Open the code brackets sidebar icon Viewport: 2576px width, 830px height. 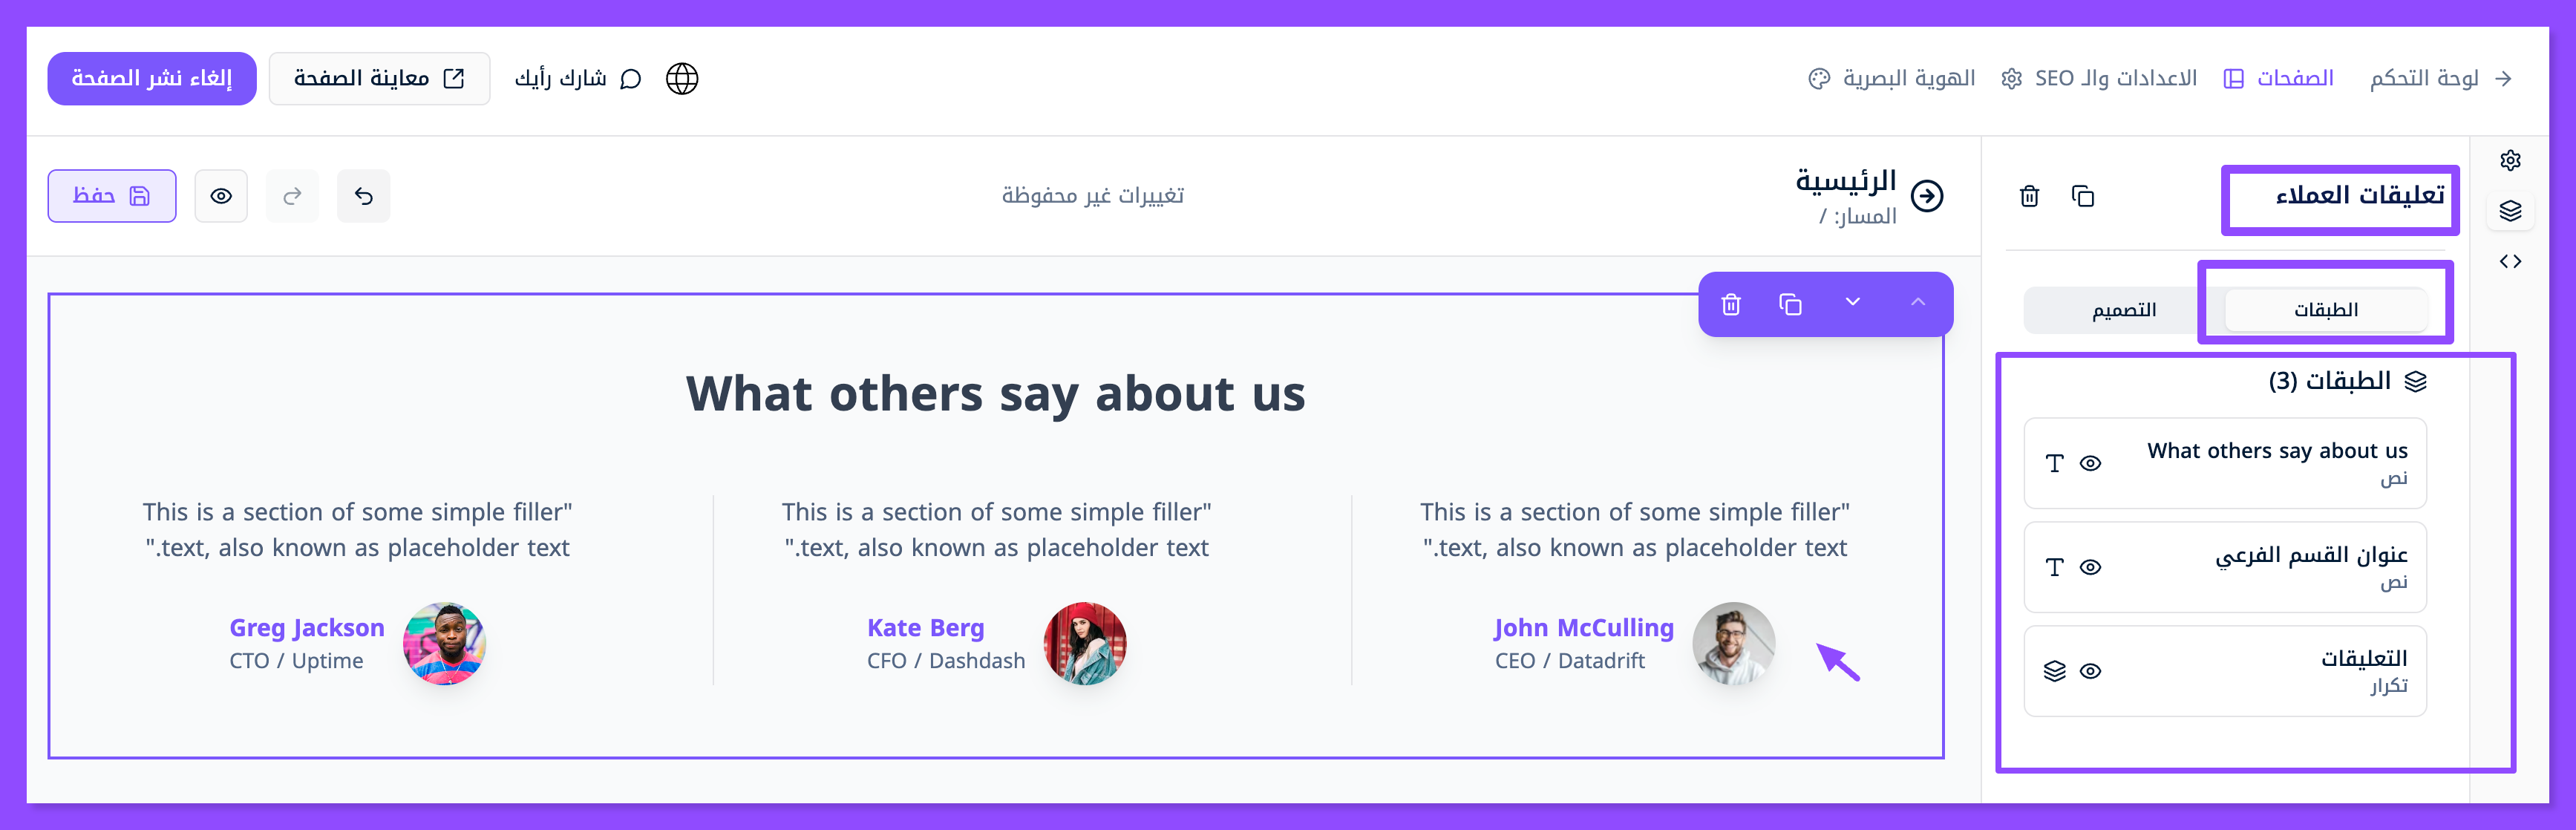point(2510,262)
